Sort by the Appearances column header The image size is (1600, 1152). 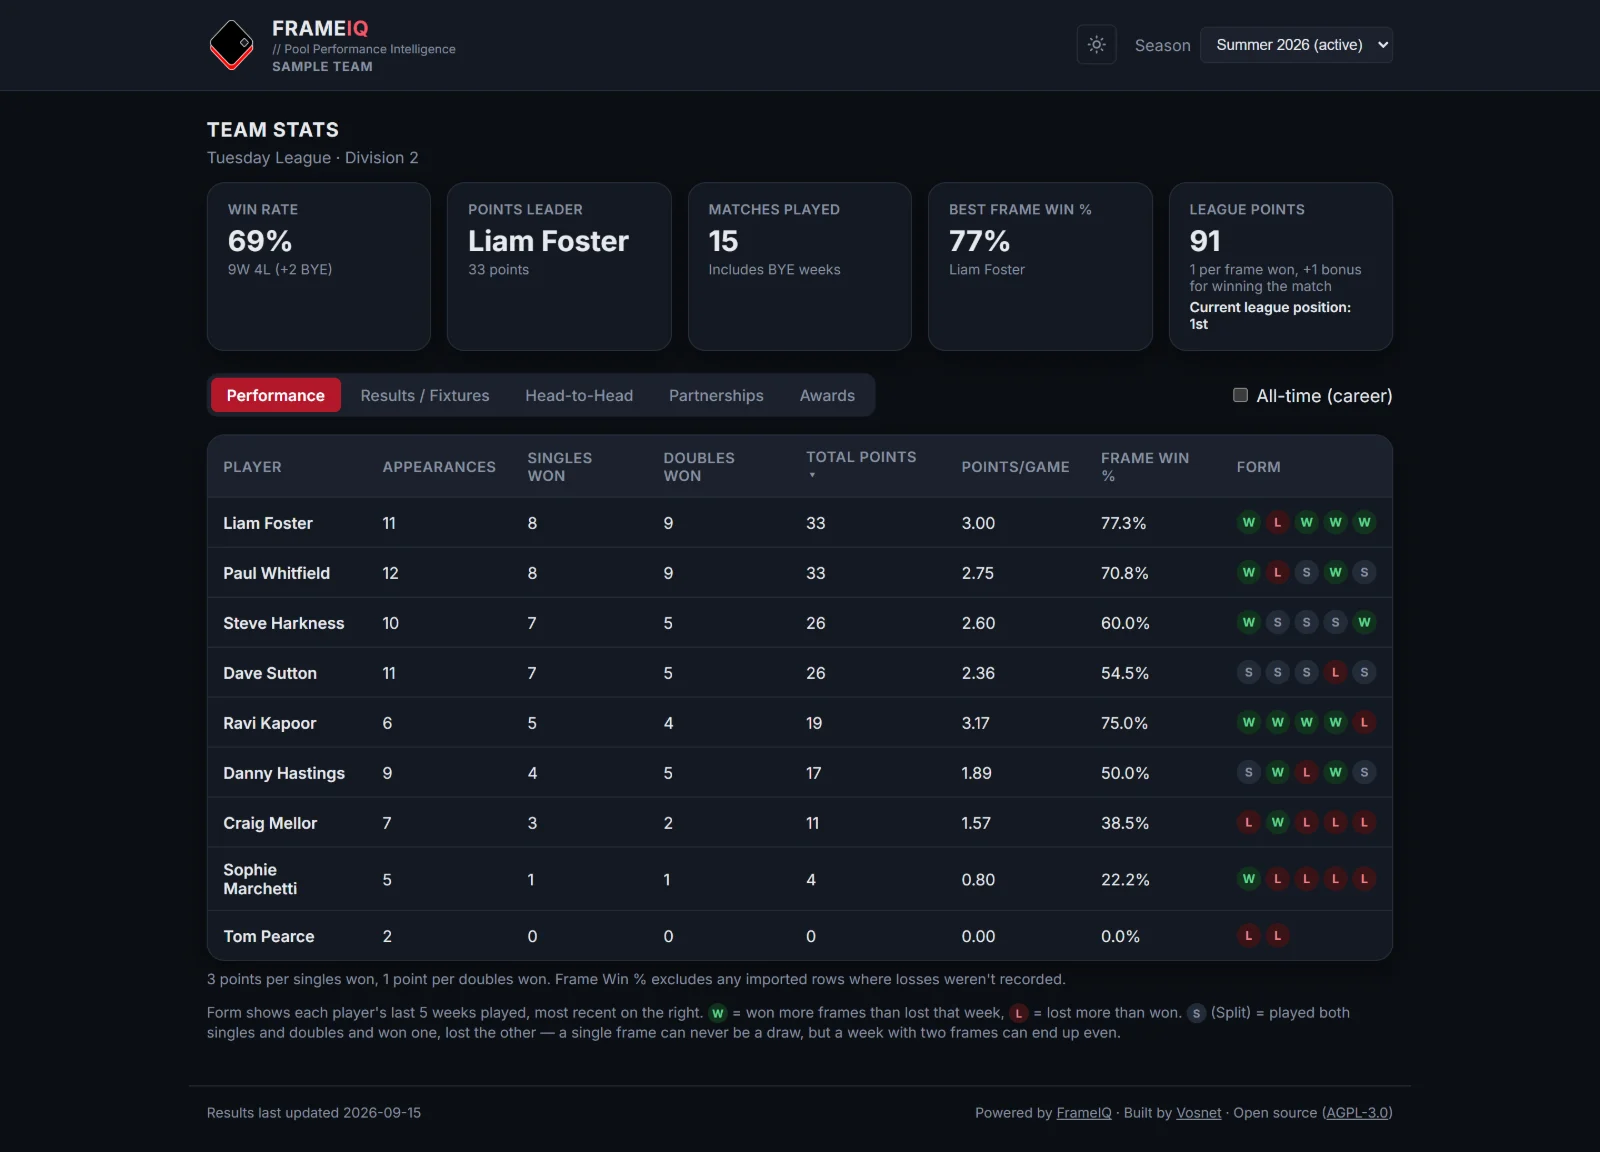click(x=439, y=467)
